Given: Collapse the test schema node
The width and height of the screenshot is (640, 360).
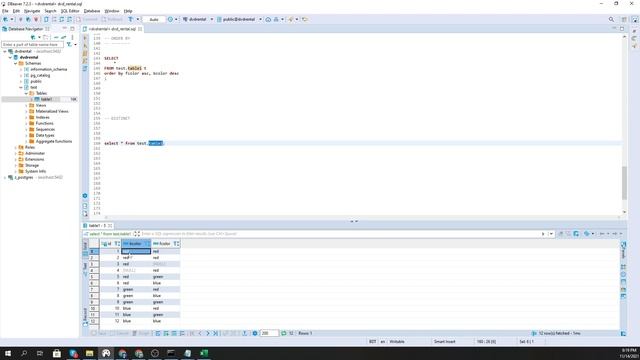Looking at the screenshot, I should [x=21, y=87].
